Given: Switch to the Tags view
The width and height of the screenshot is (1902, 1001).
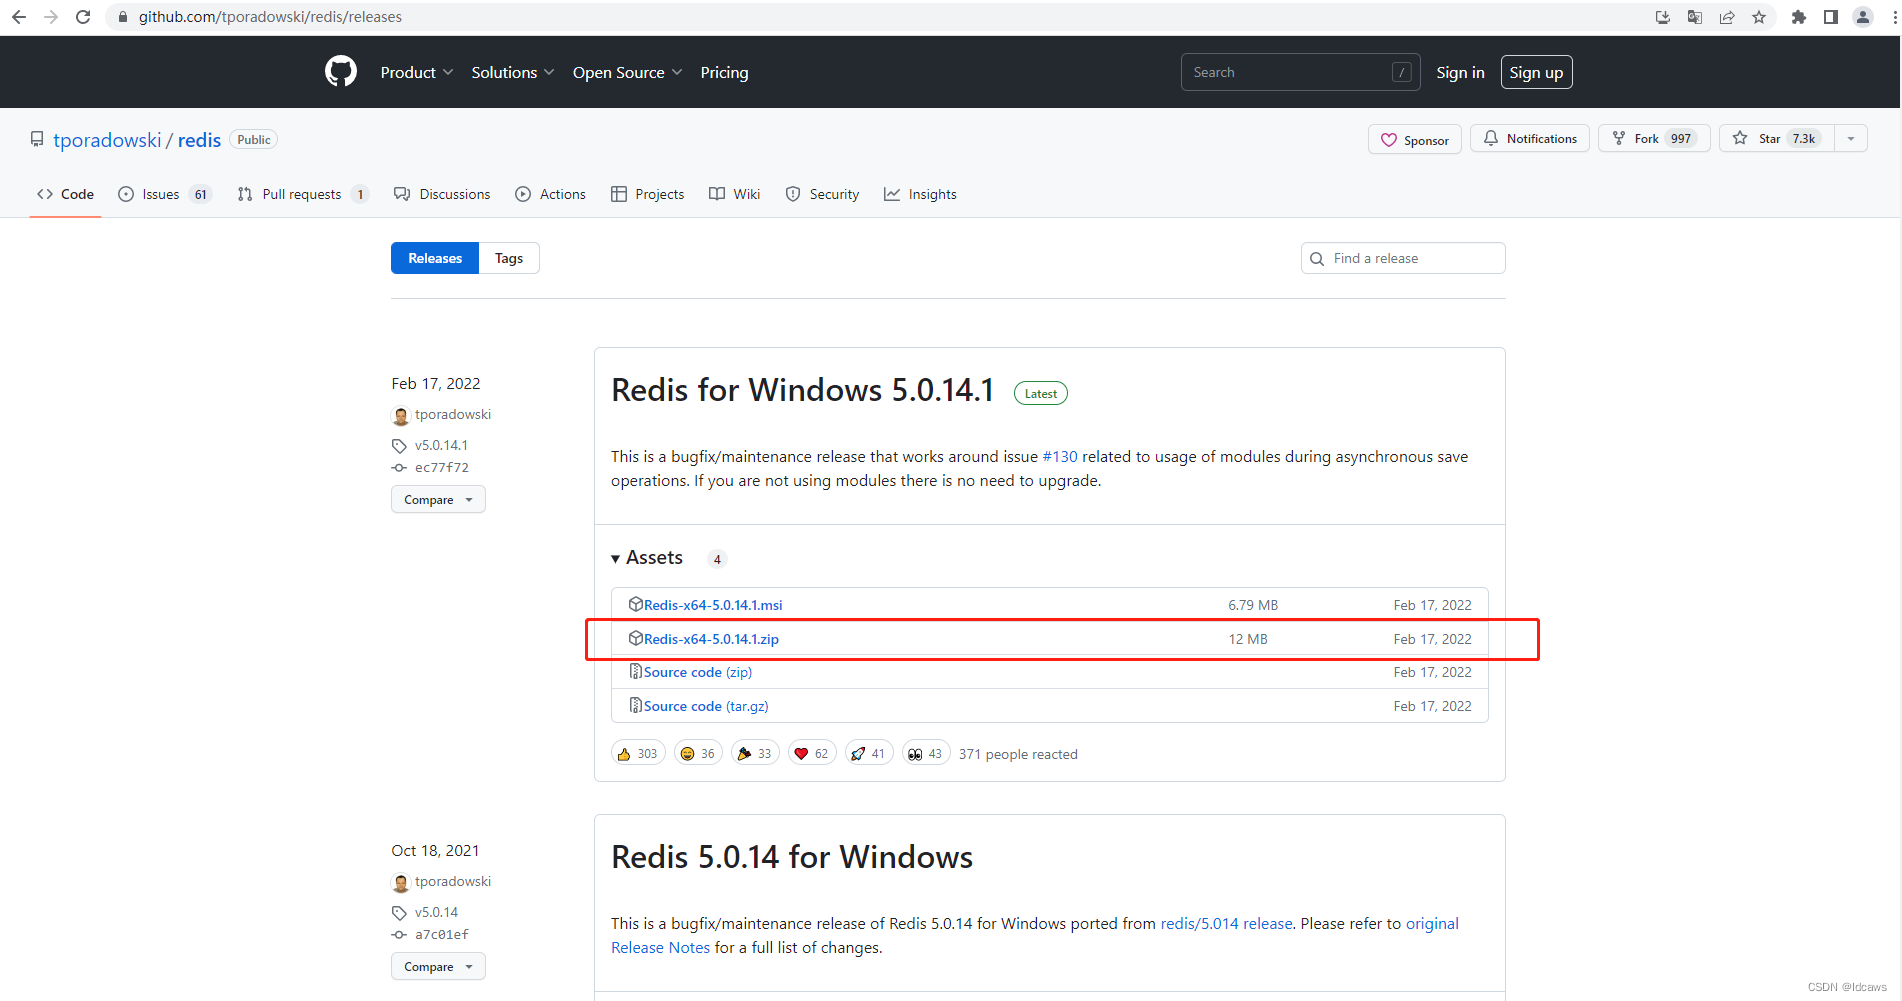Looking at the screenshot, I should click(509, 258).
